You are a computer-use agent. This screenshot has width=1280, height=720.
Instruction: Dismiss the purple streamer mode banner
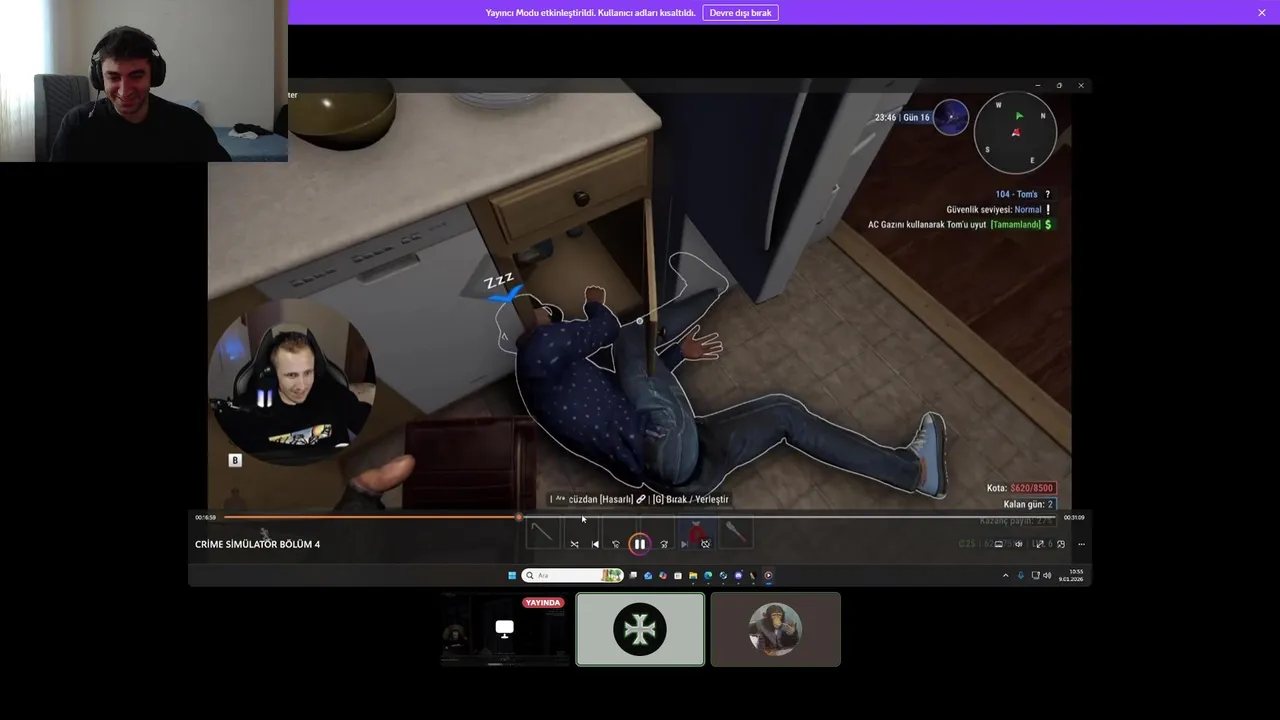[x=1262, y=13]
